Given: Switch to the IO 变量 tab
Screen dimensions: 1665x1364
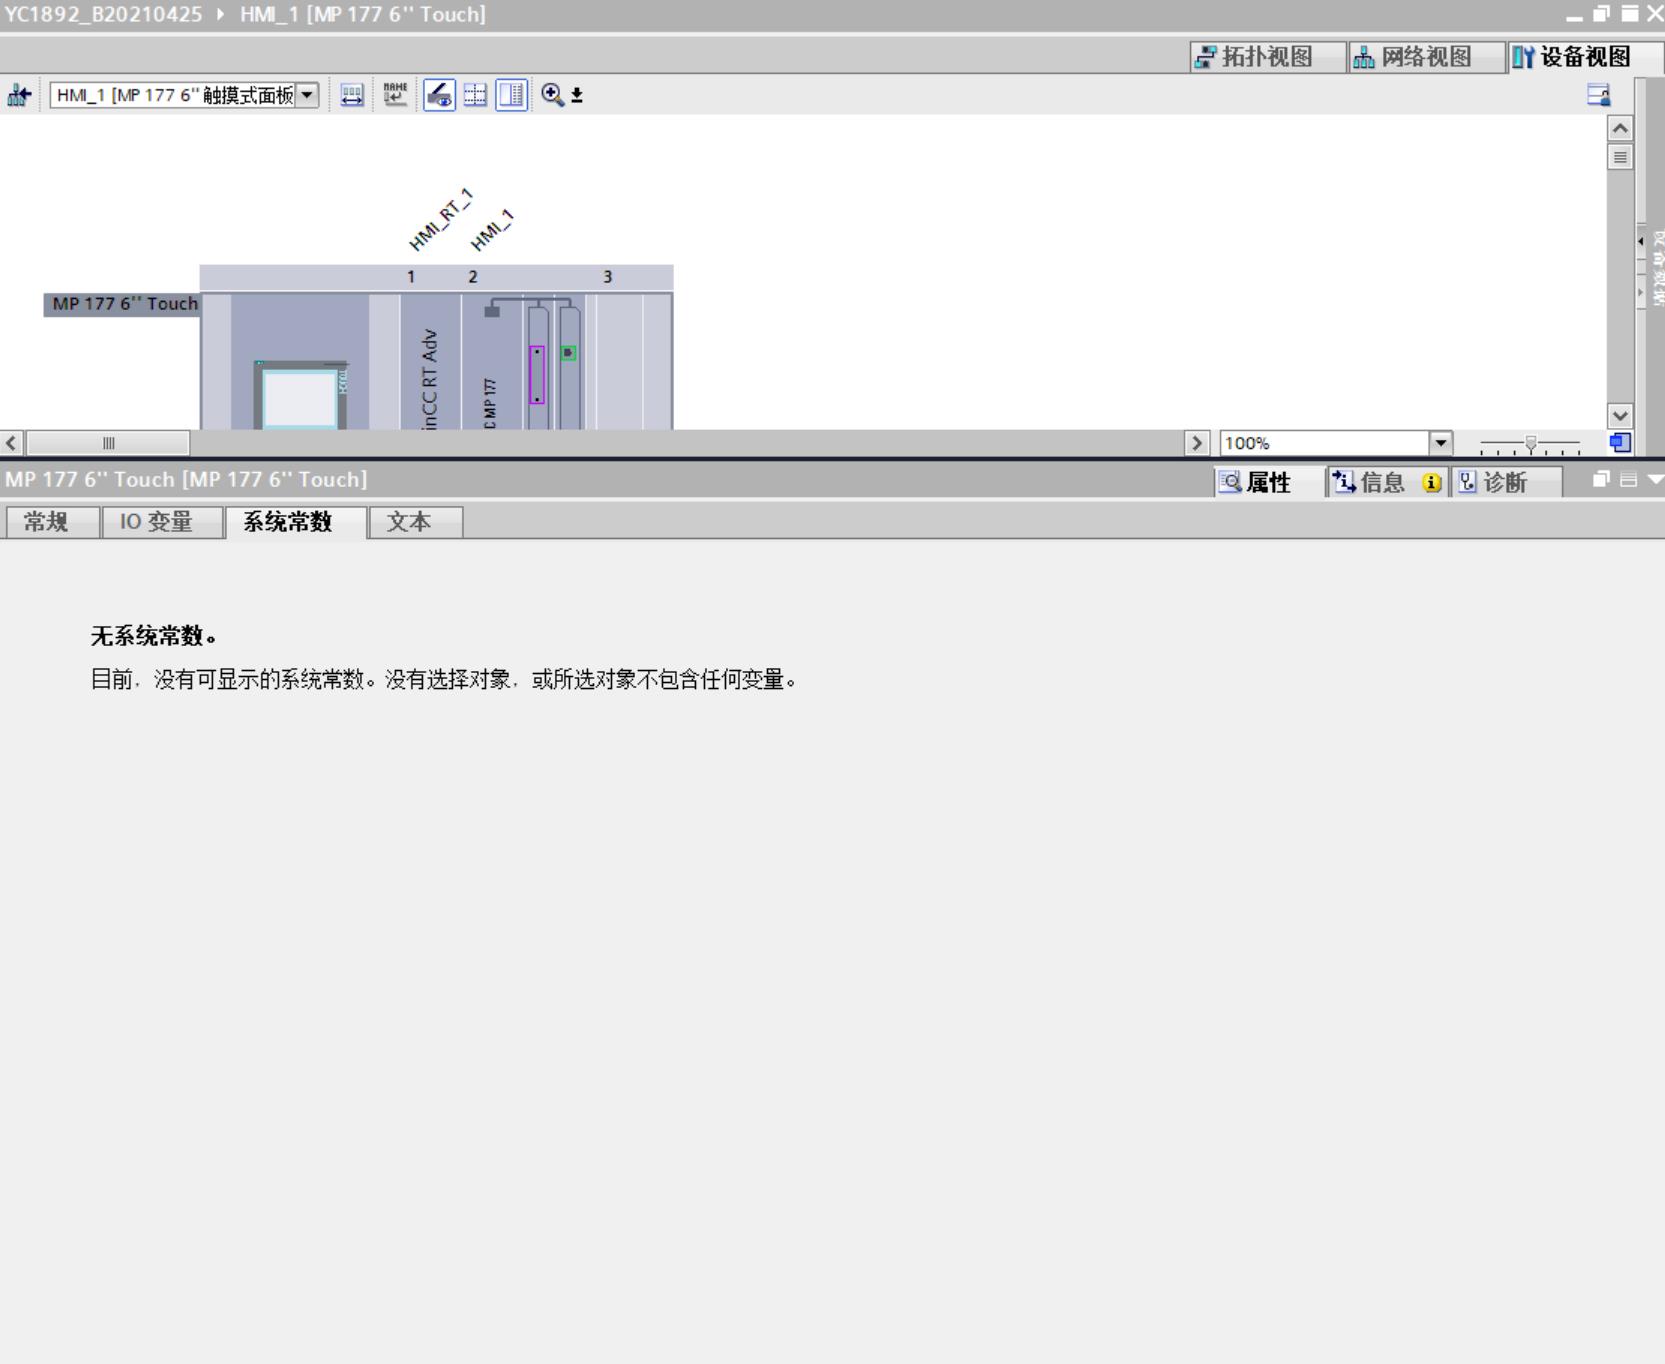Looking at the screenshot, I should tap(157, 522).
